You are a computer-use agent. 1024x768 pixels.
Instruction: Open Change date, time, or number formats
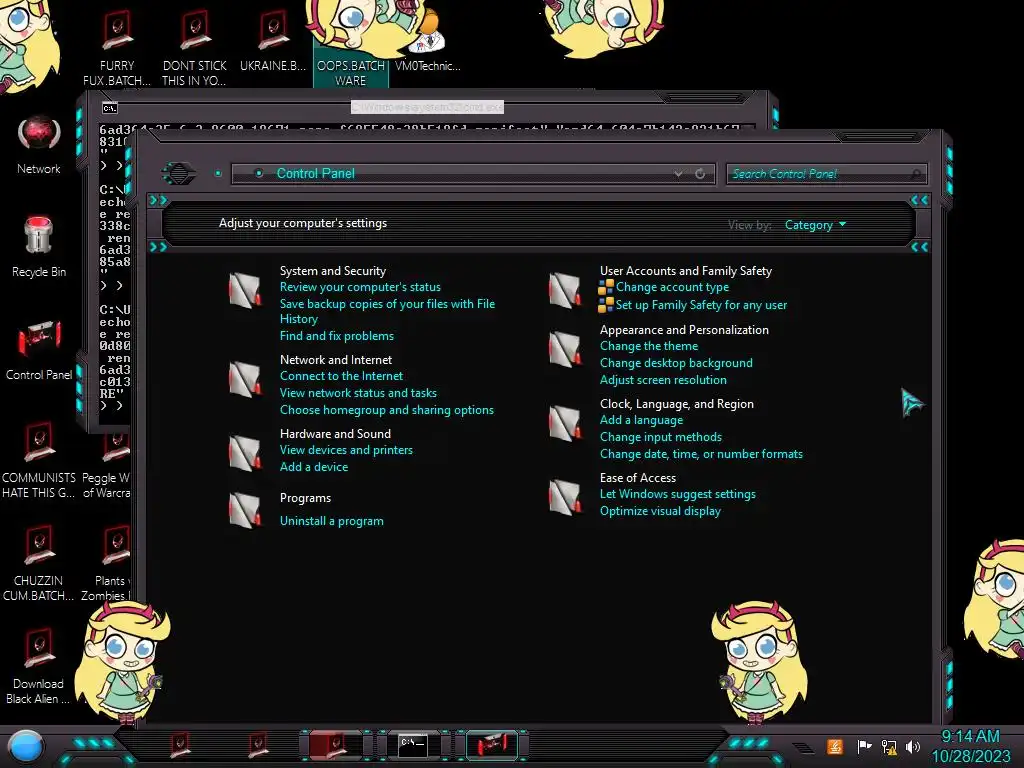(701, 454)
